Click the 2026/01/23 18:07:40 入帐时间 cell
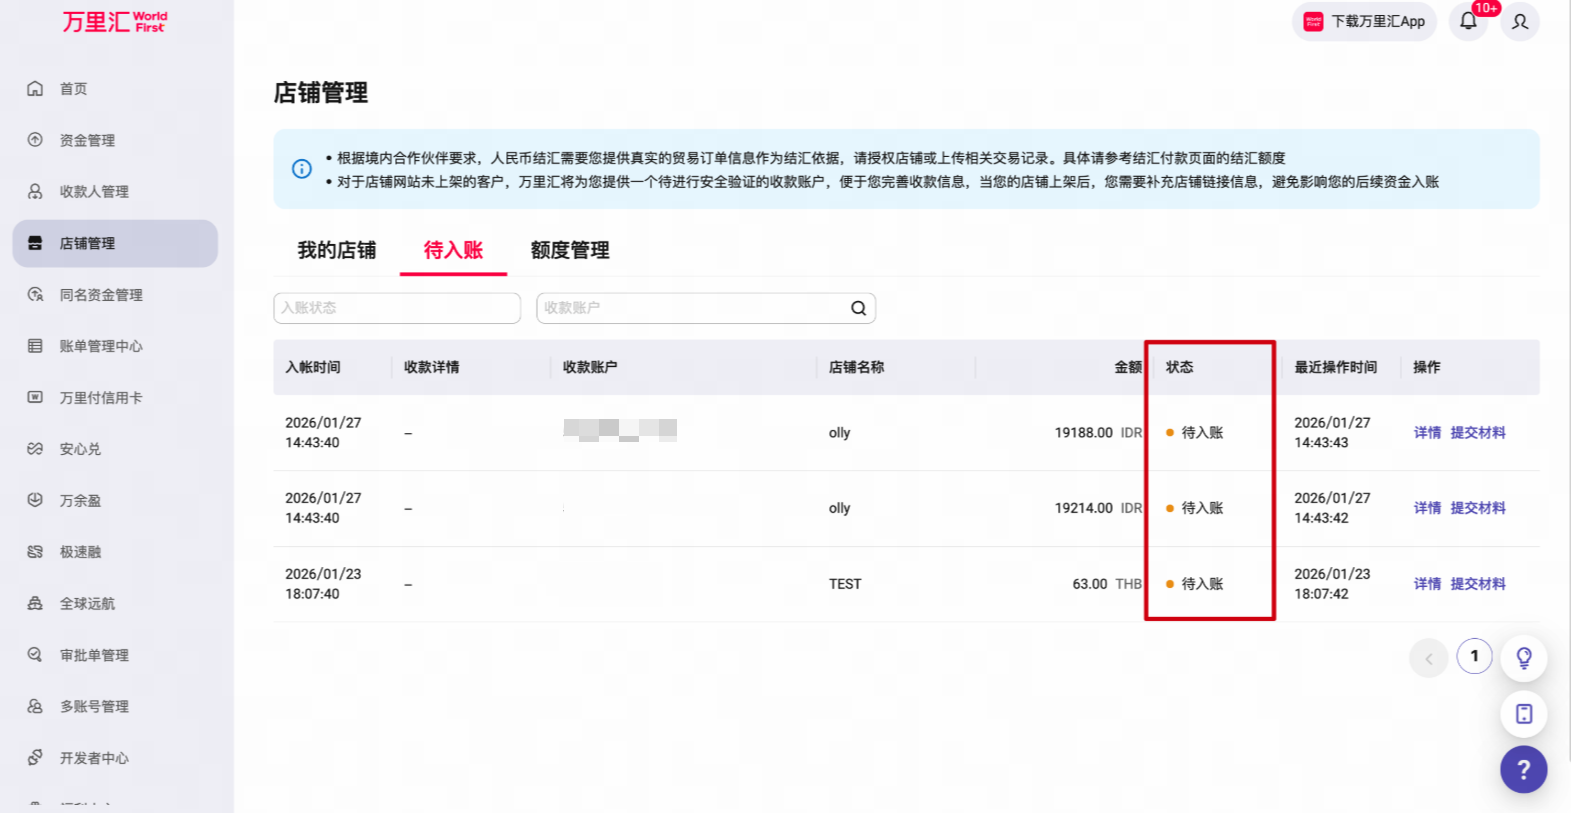 tap(323, 584)
